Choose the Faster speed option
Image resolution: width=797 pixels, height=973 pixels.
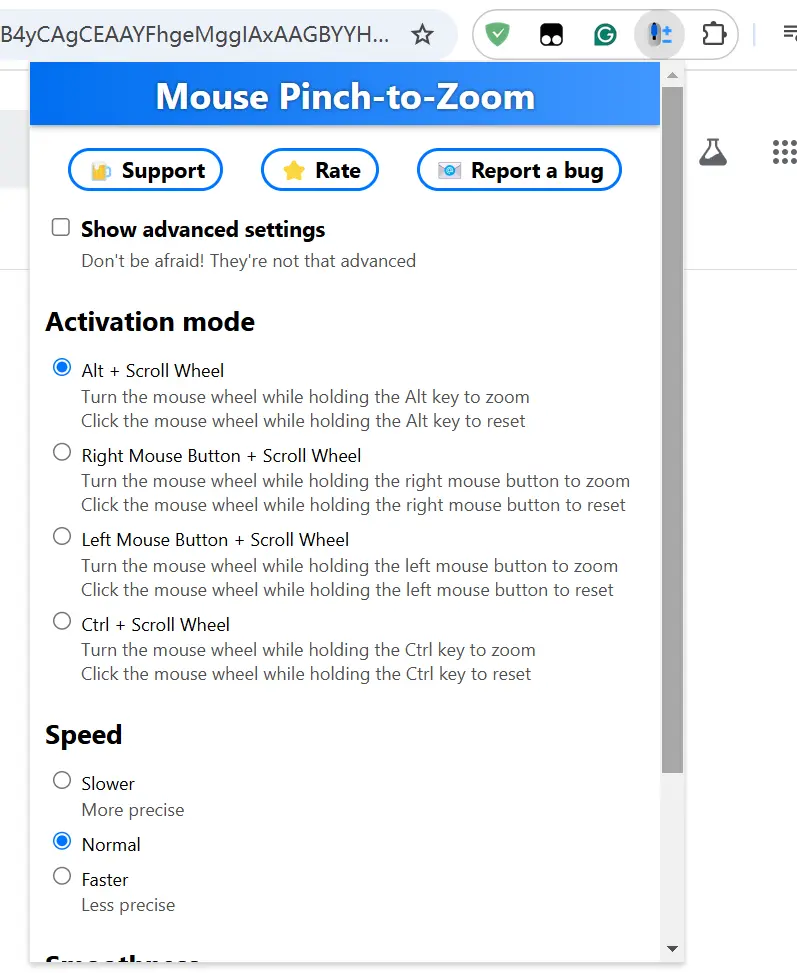62,877
